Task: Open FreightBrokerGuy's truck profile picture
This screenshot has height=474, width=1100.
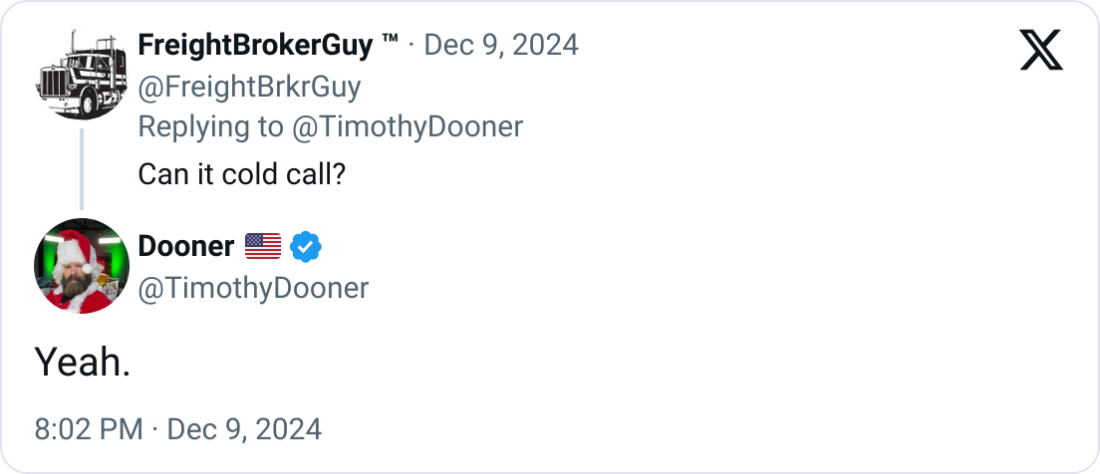Action: click(82, 74)
